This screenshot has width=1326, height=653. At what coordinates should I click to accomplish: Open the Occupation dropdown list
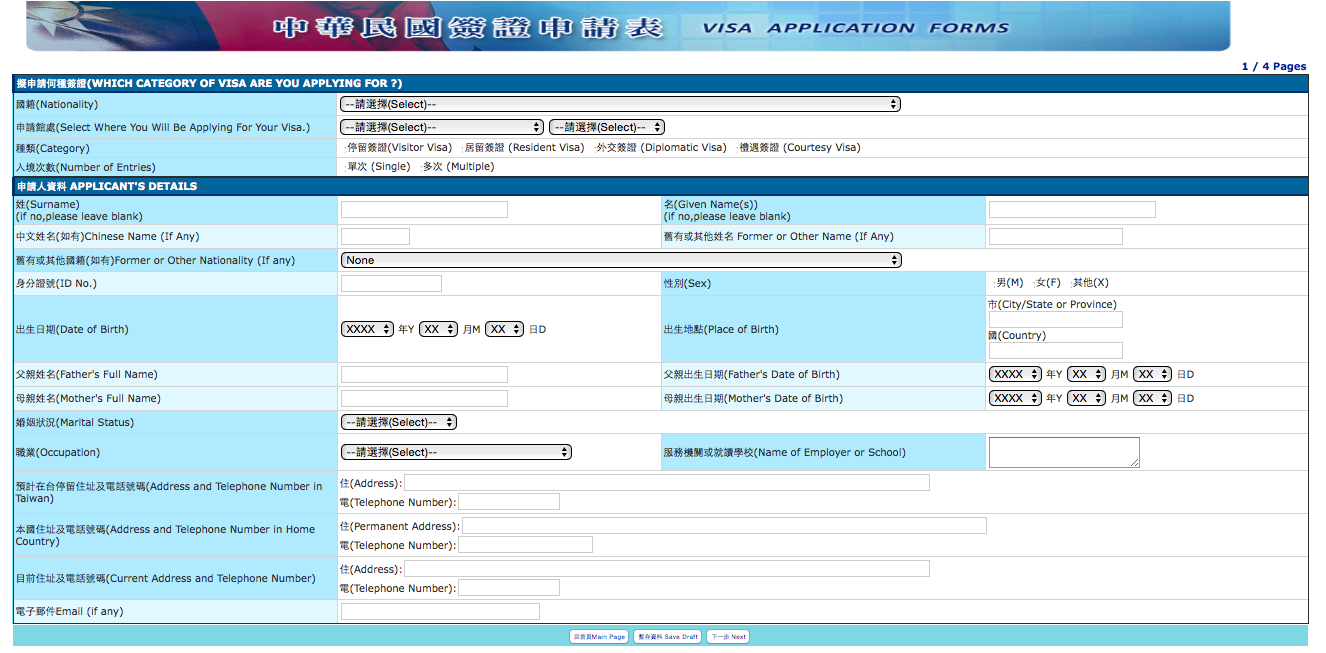click(x=455, y=452)
